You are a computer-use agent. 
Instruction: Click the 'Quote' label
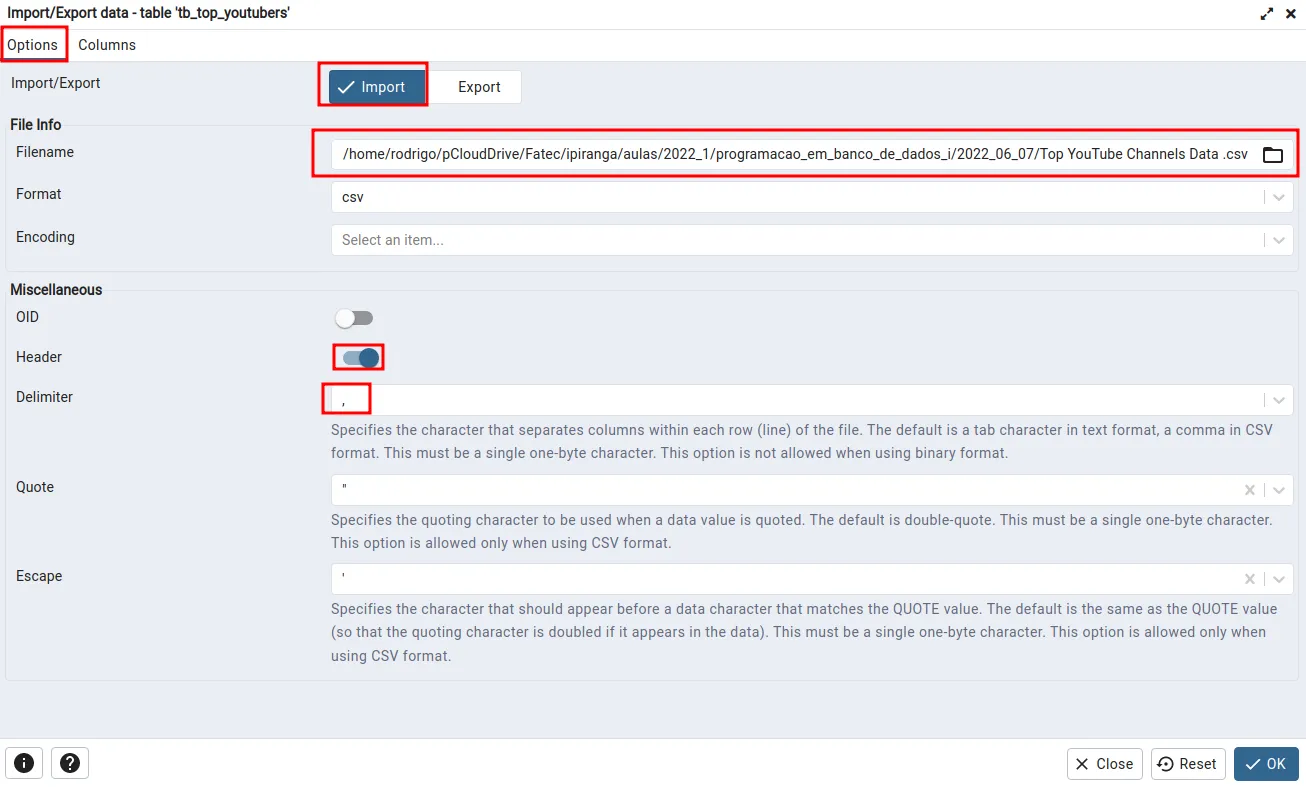pyautogui.click(x=35, y=487)
